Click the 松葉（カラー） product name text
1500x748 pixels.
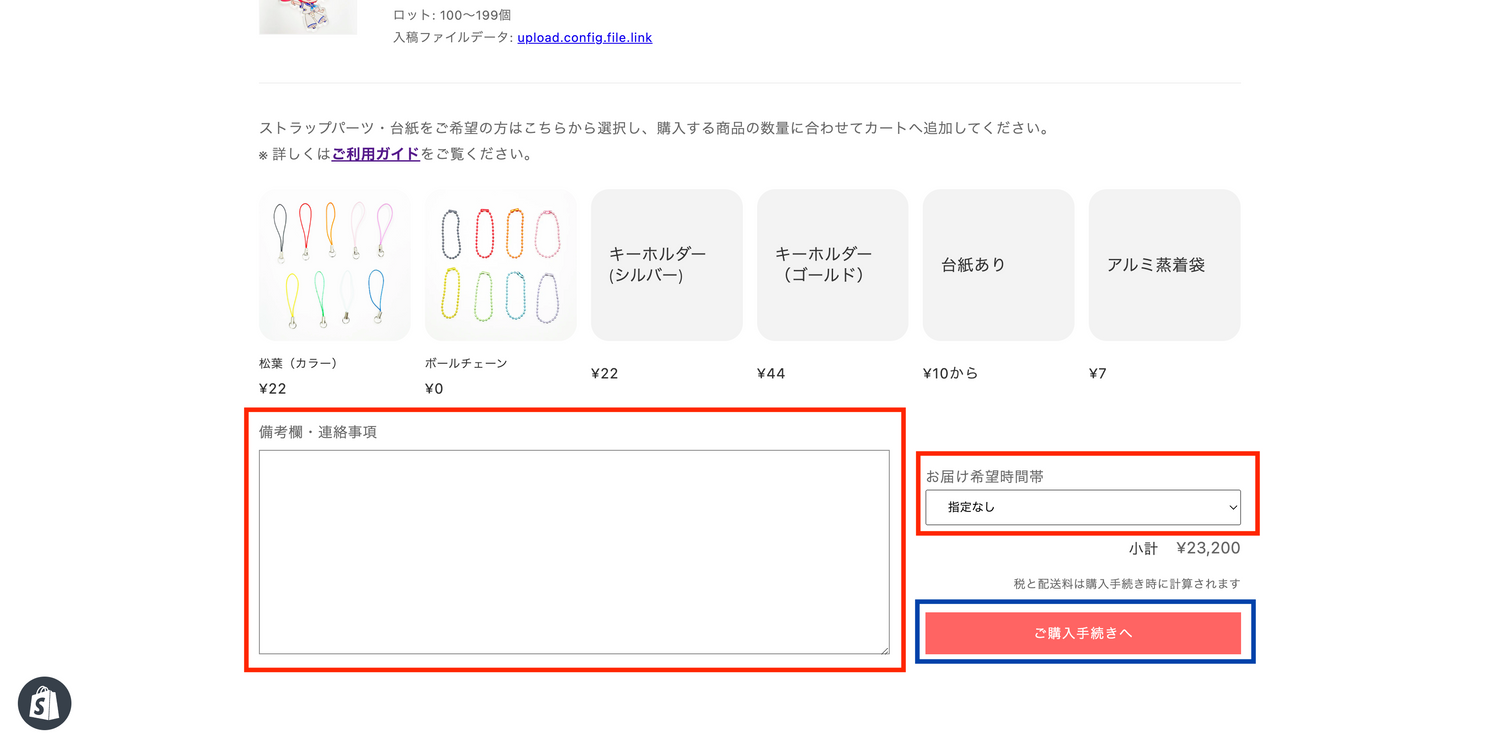coord(298,363)
